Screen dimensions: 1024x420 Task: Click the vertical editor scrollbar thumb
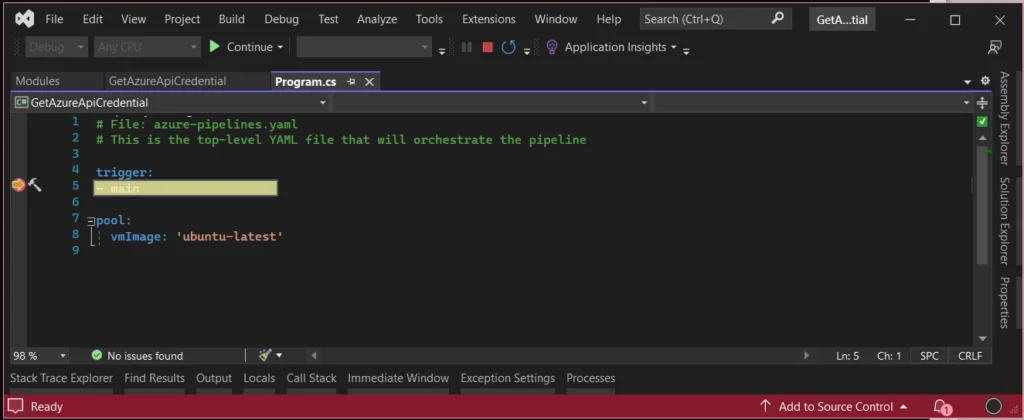(x=982, y=204)
